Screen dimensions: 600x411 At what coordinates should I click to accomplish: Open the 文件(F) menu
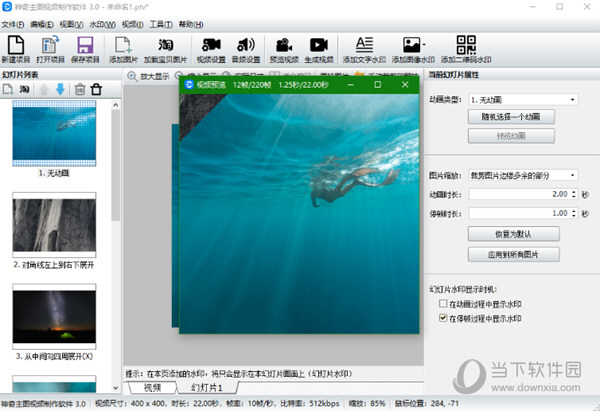coord(13,24)
